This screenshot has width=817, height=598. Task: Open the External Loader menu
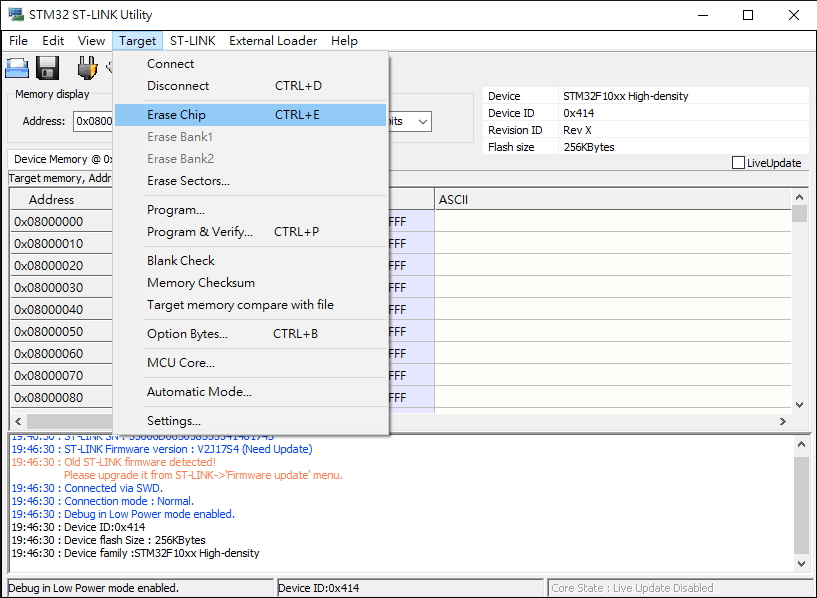273,41
